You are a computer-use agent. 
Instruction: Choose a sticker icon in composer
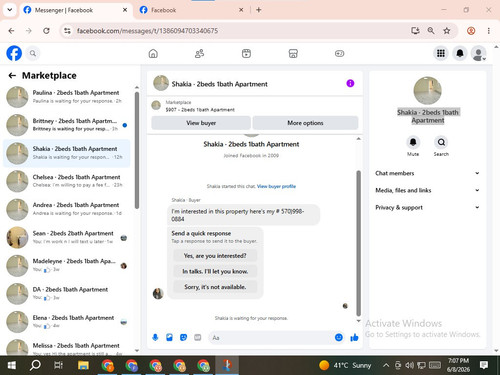coord(183,338)
